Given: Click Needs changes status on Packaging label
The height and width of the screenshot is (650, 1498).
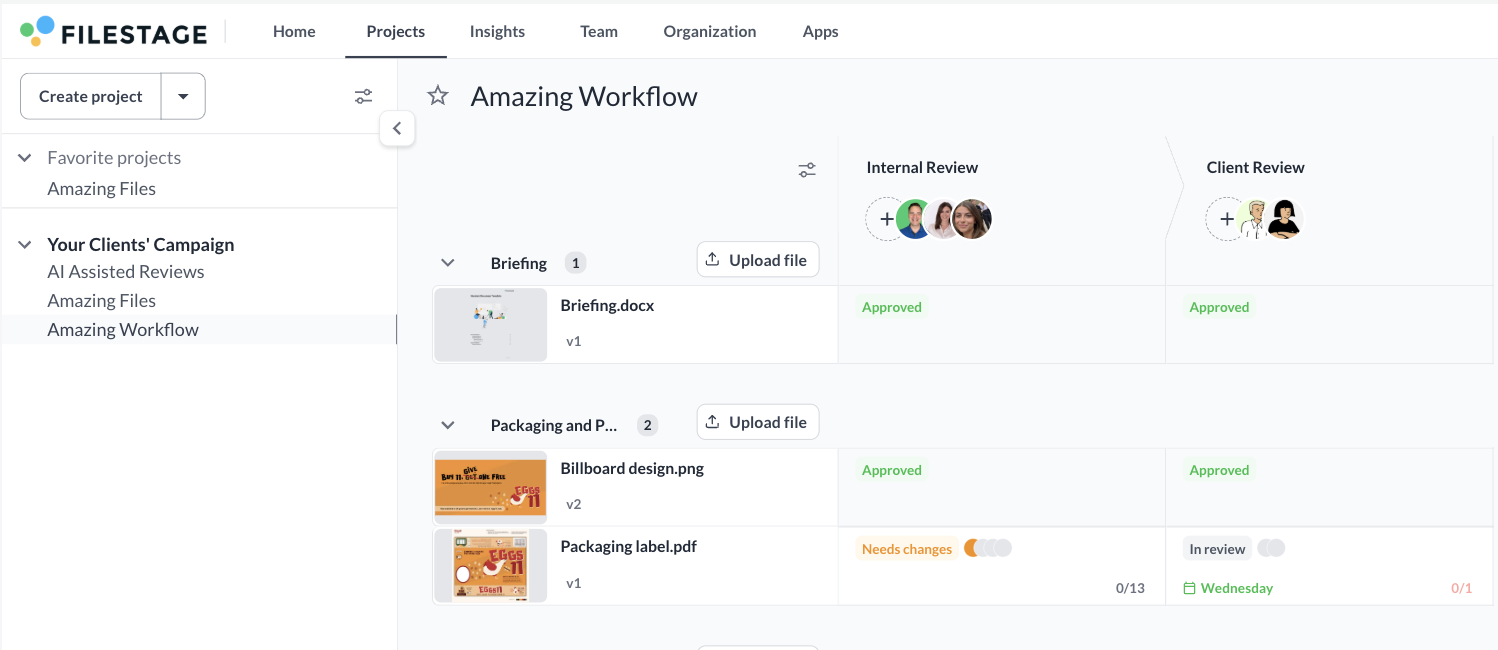Looking at the screenshot, I should (x=906, y=549).
